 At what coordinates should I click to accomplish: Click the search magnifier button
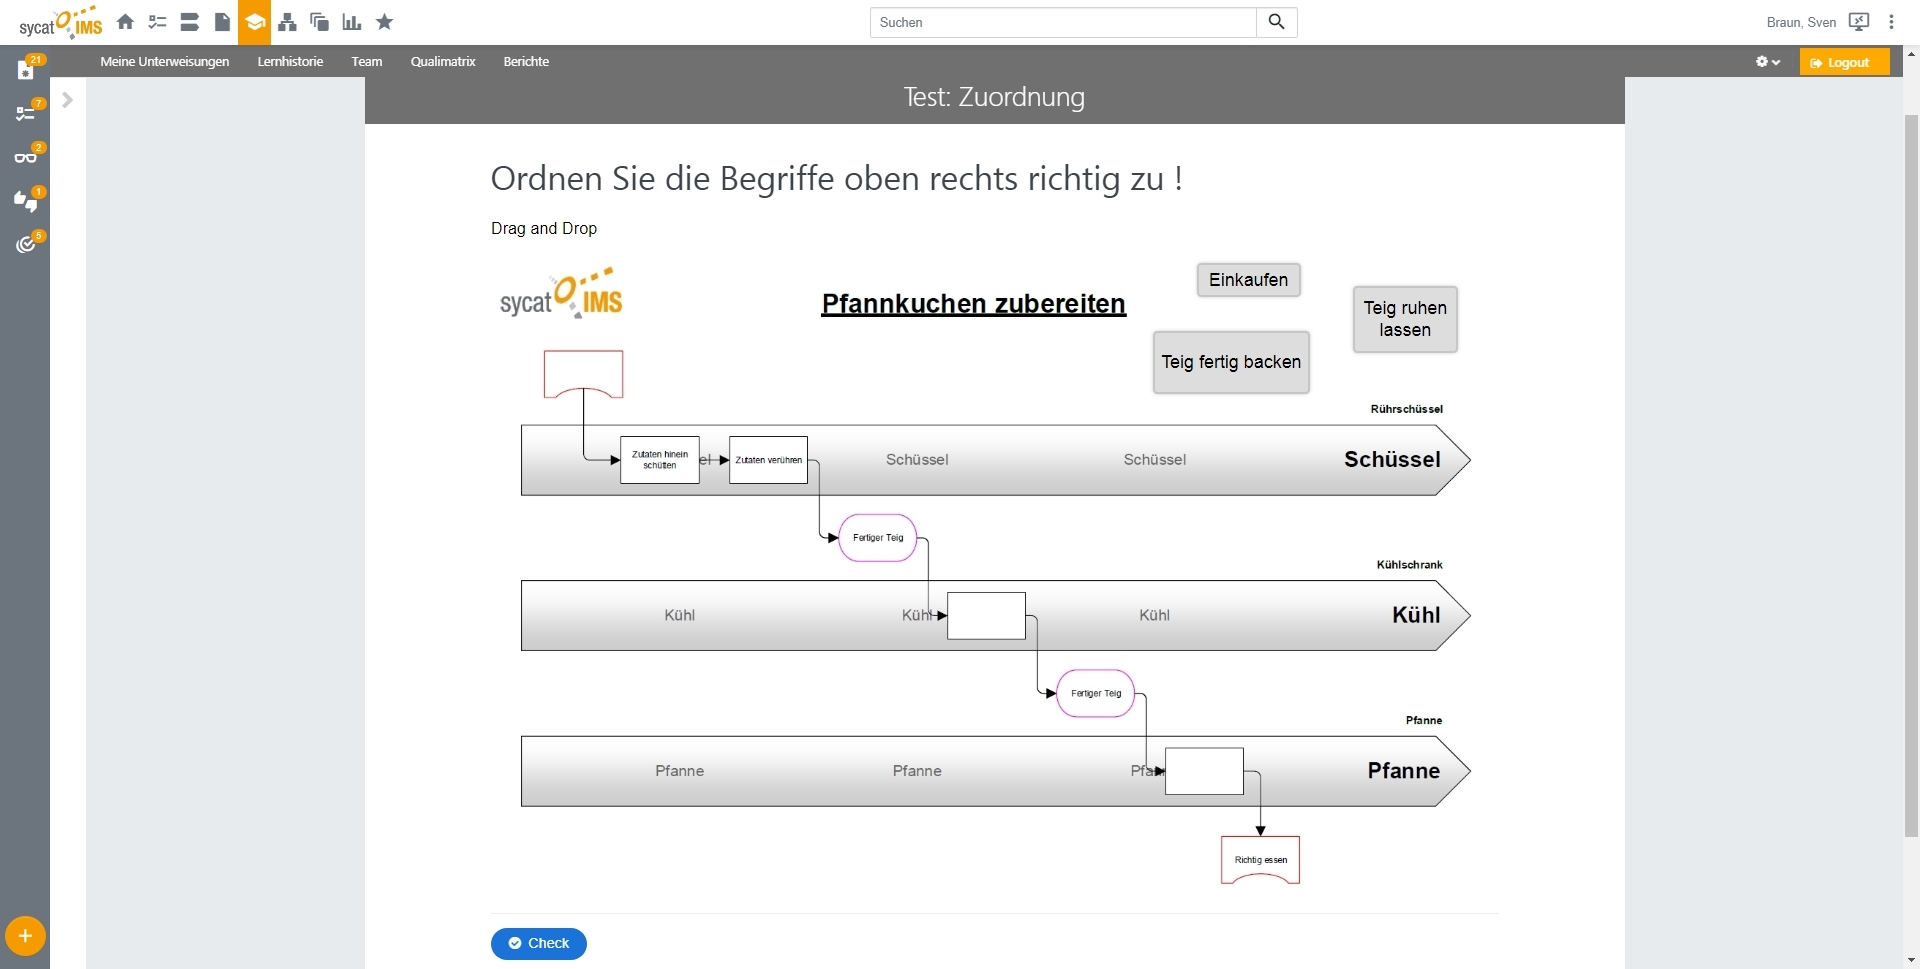click(x=1276, y=22)
